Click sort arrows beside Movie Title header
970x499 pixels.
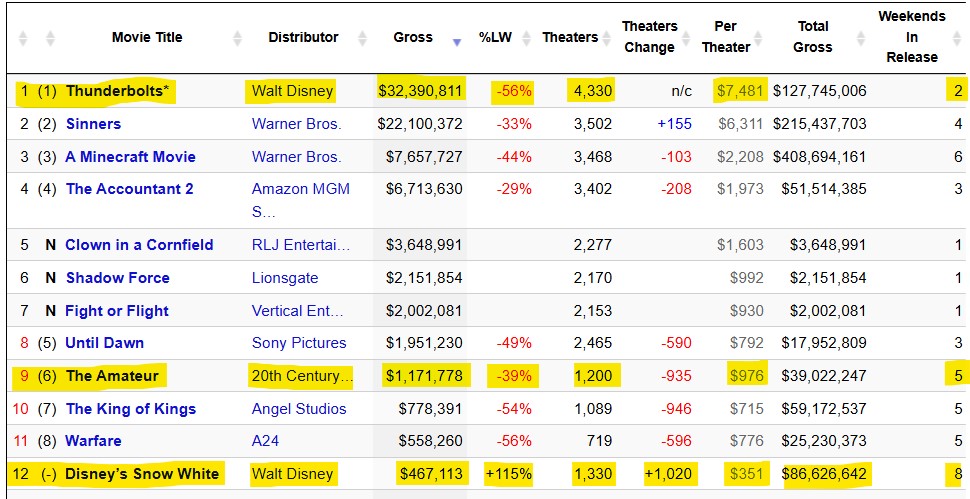[238, 38]
